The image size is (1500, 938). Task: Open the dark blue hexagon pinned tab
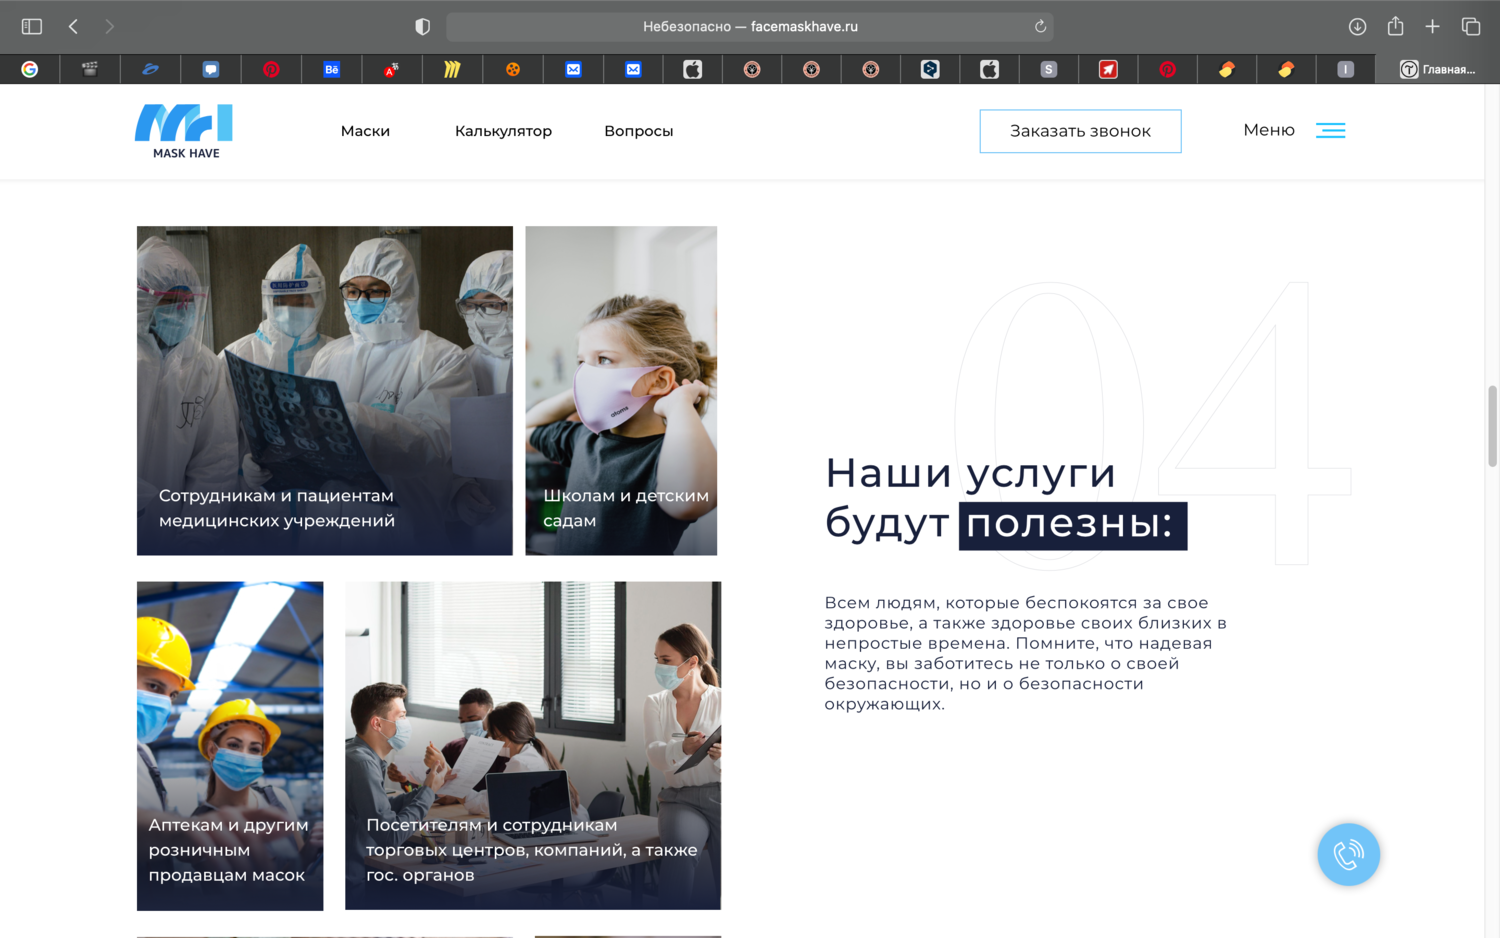point(930,69)
